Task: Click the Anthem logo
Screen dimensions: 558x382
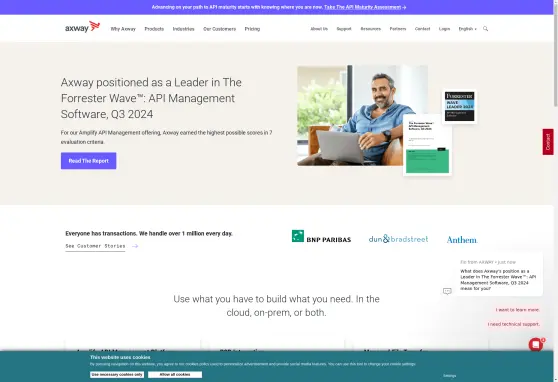Action: pos(462,240)
